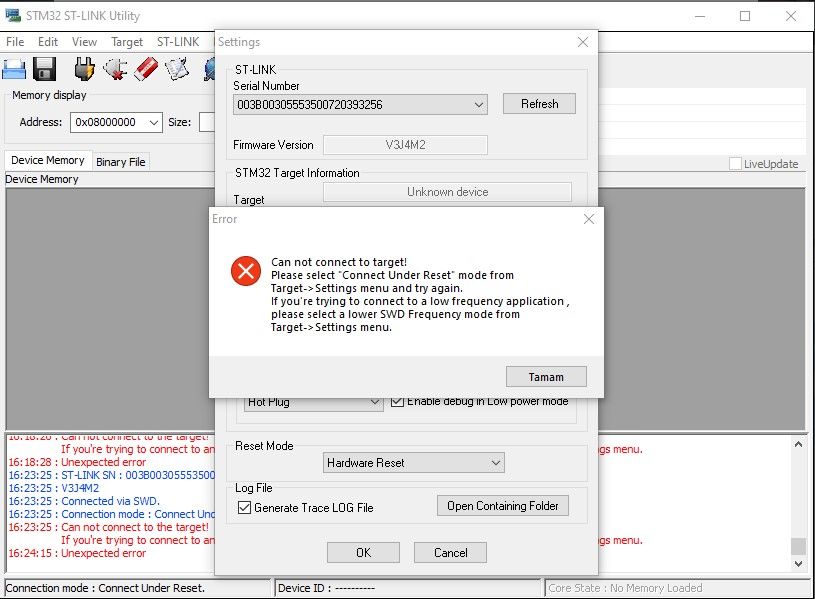Switch to the Device Memory tab

click(48, 160)
